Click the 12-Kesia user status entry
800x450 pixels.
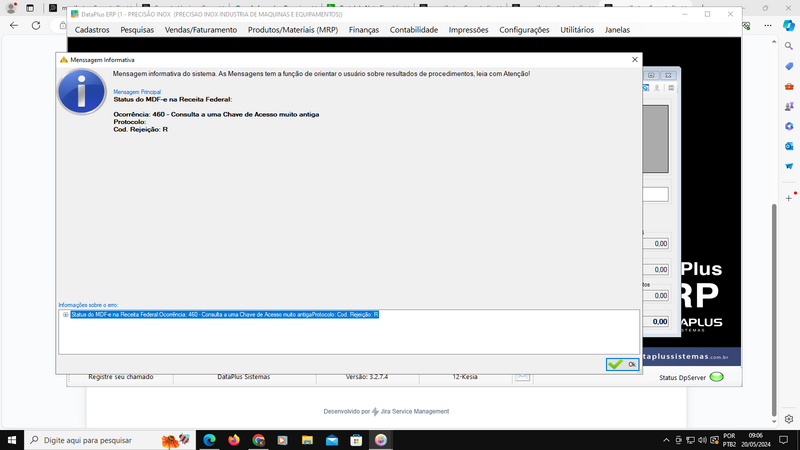465,378
